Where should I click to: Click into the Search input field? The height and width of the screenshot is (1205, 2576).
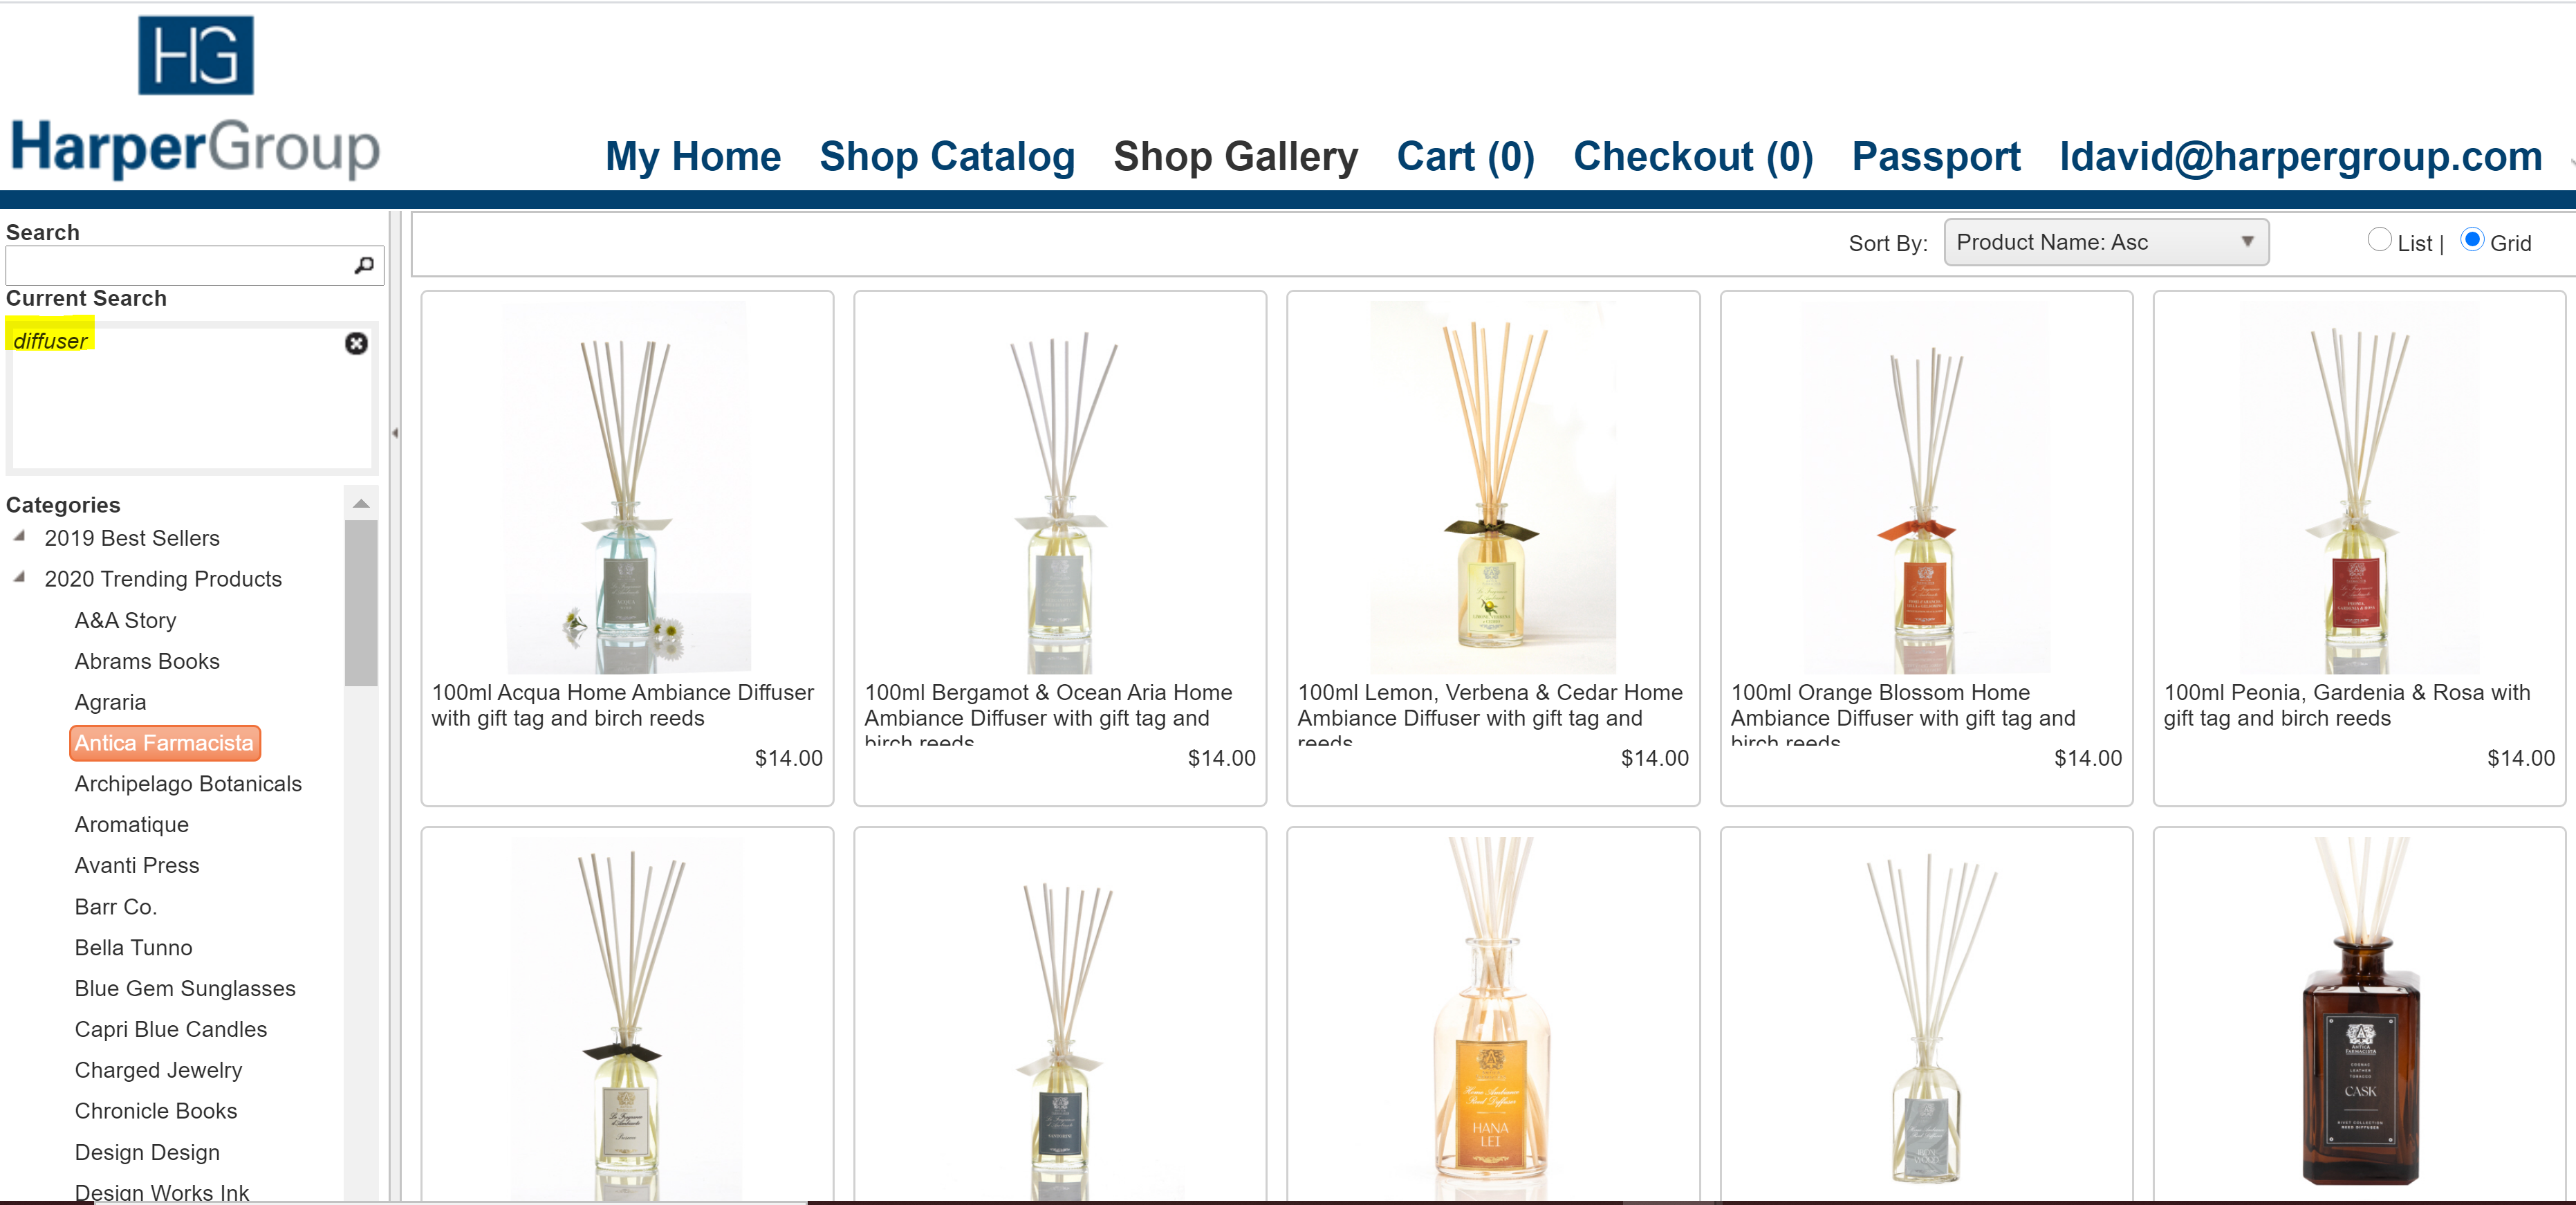click(178, 265)
